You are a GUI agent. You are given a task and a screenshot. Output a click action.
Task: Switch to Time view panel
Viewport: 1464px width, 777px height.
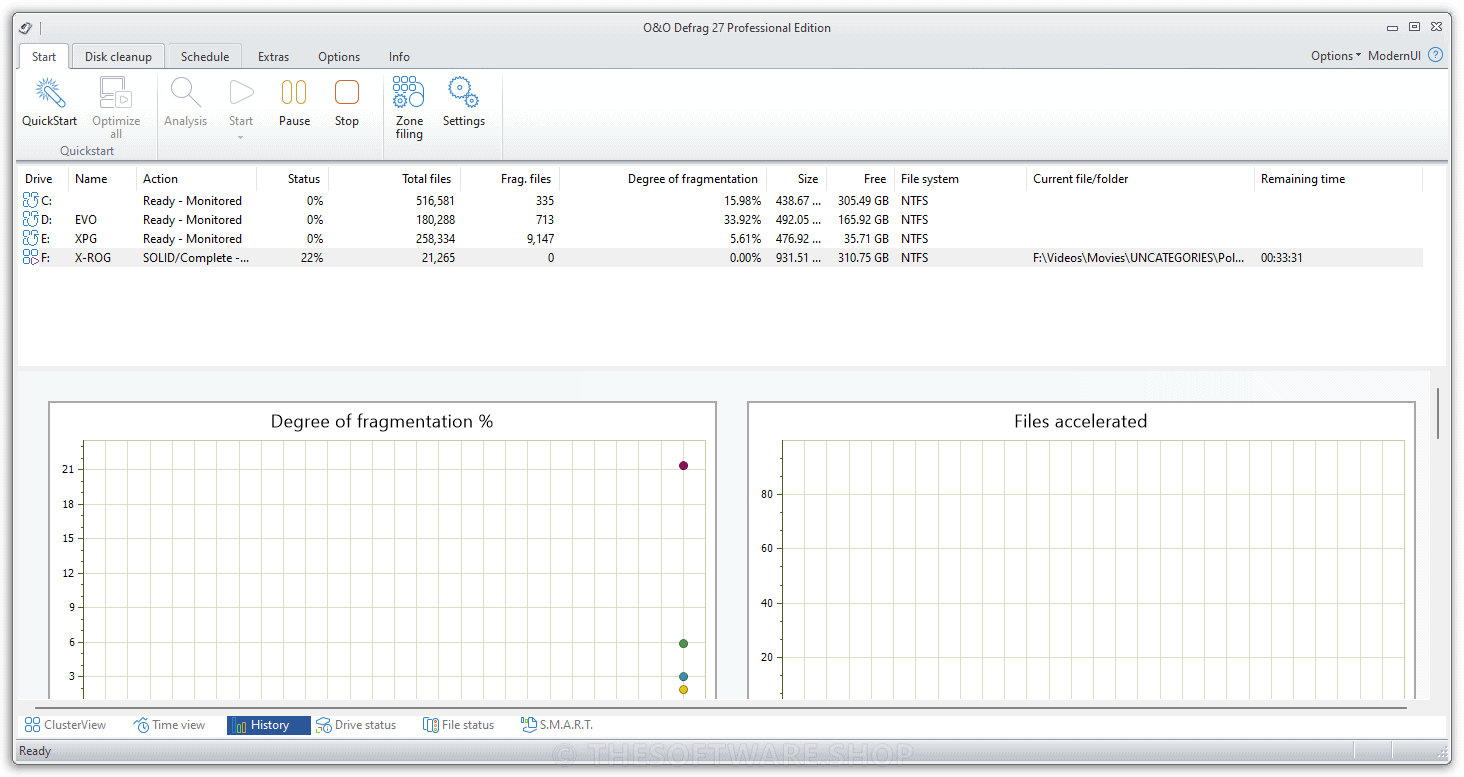coord(169,725)
